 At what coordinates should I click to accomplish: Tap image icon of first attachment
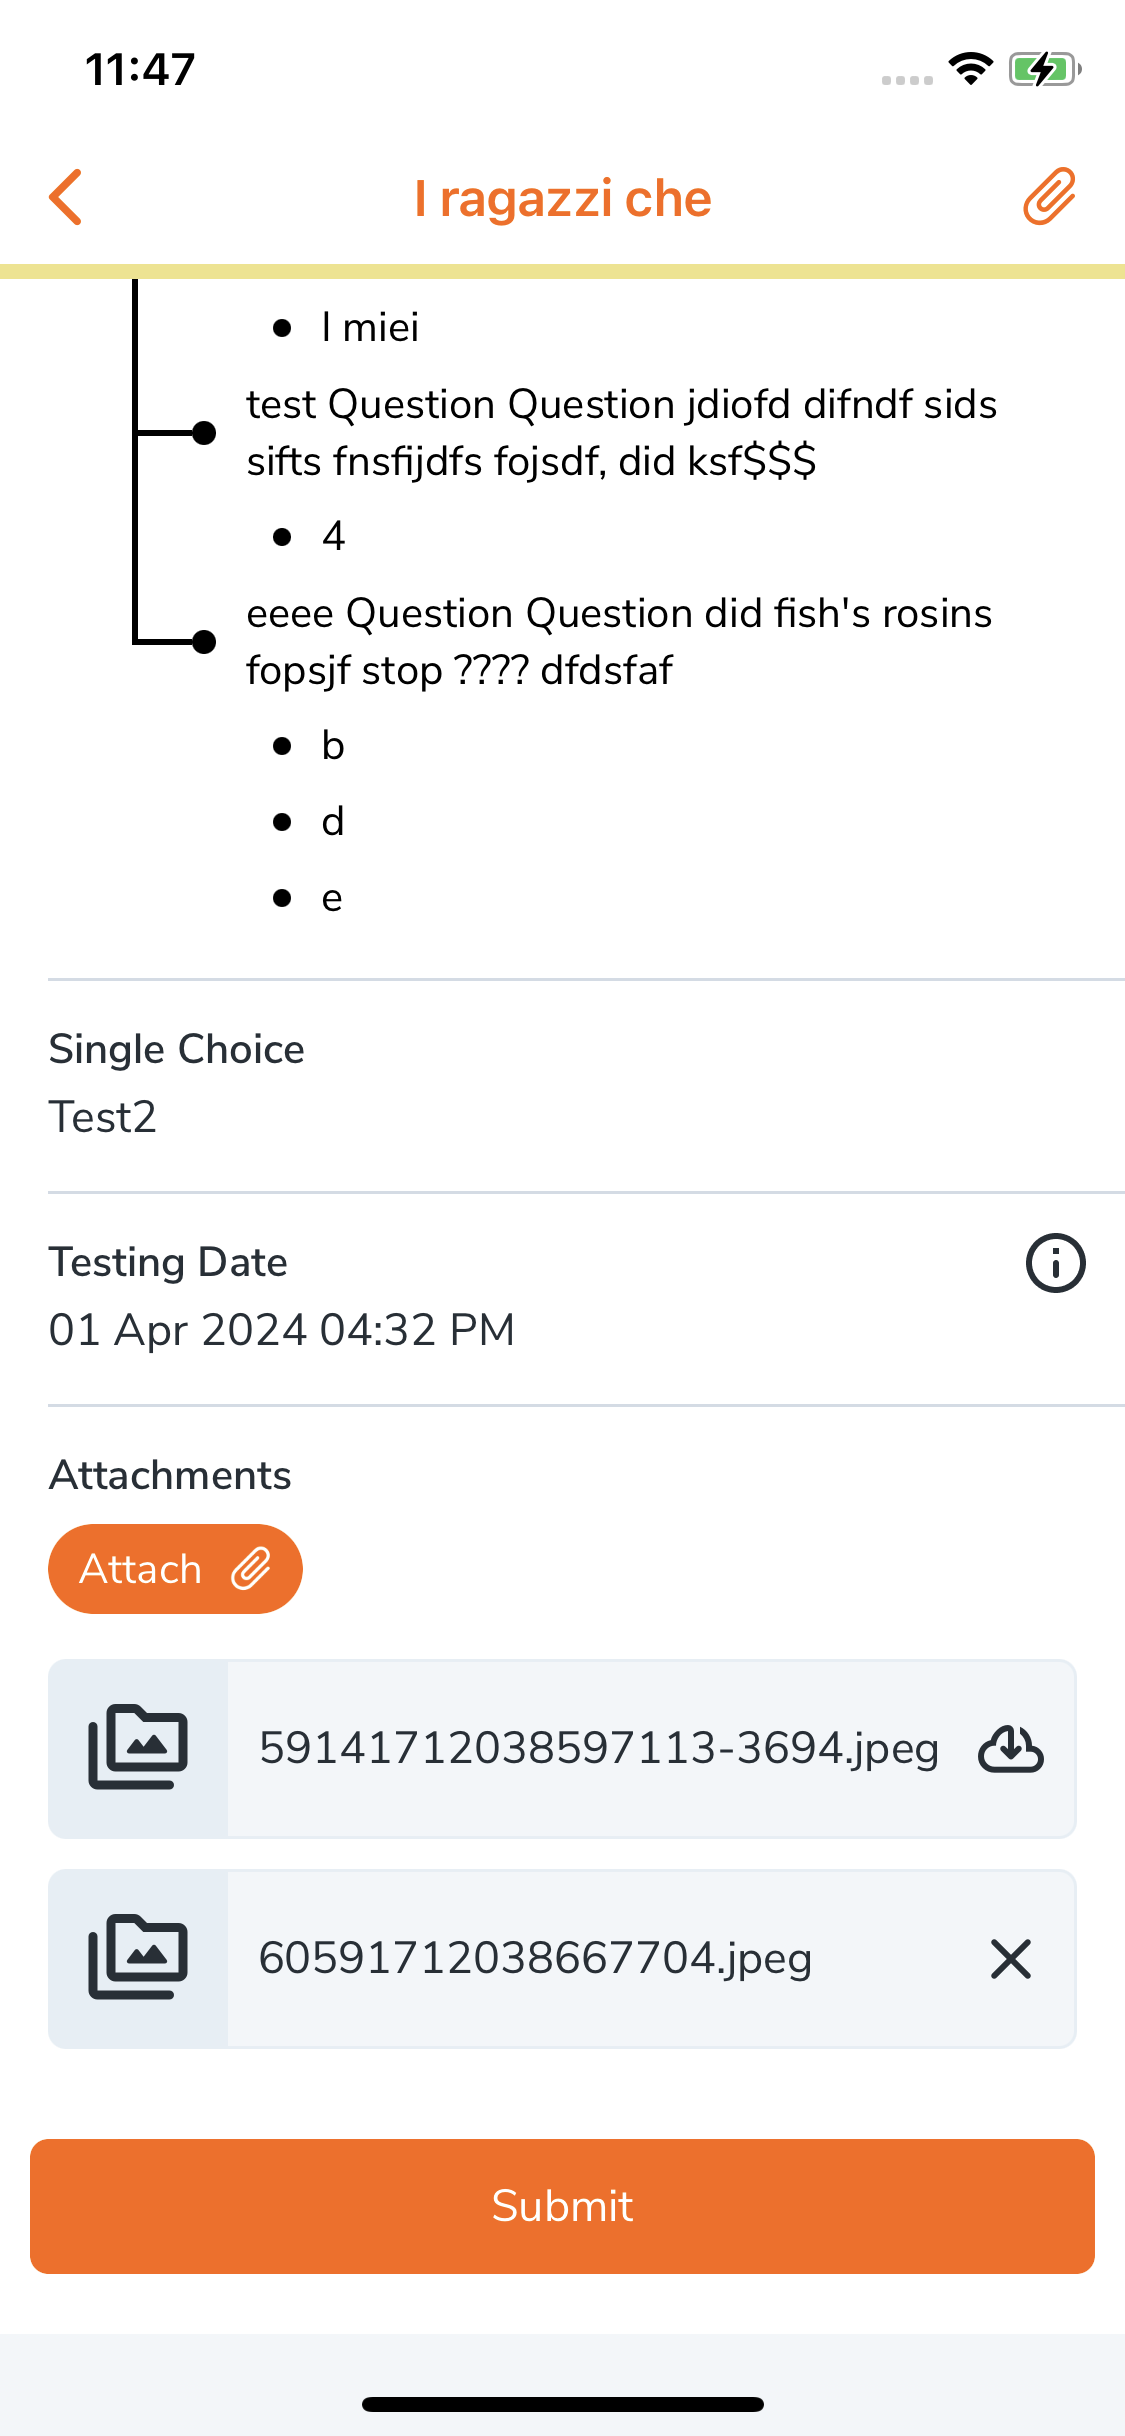click(x=138, y=1748)
